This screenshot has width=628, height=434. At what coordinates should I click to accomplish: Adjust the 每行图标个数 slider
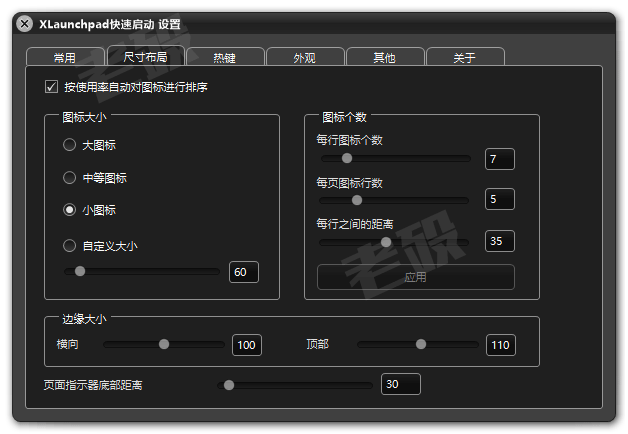pyautogui.click(x=396, y=159)
